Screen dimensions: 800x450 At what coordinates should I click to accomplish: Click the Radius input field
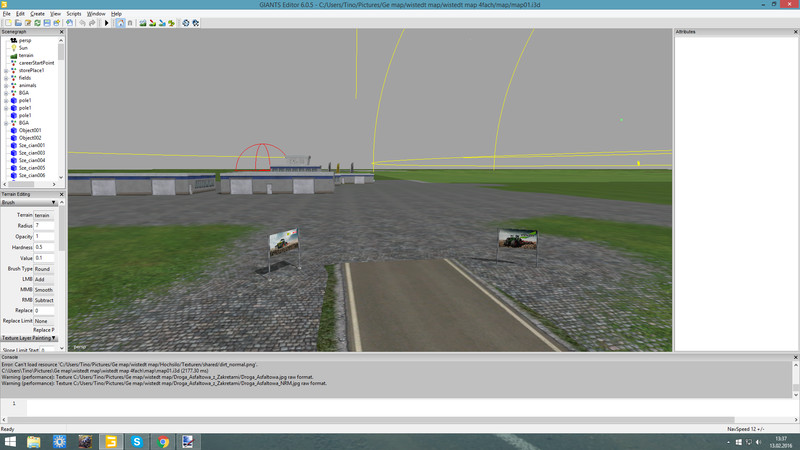[x=45, y=226]
